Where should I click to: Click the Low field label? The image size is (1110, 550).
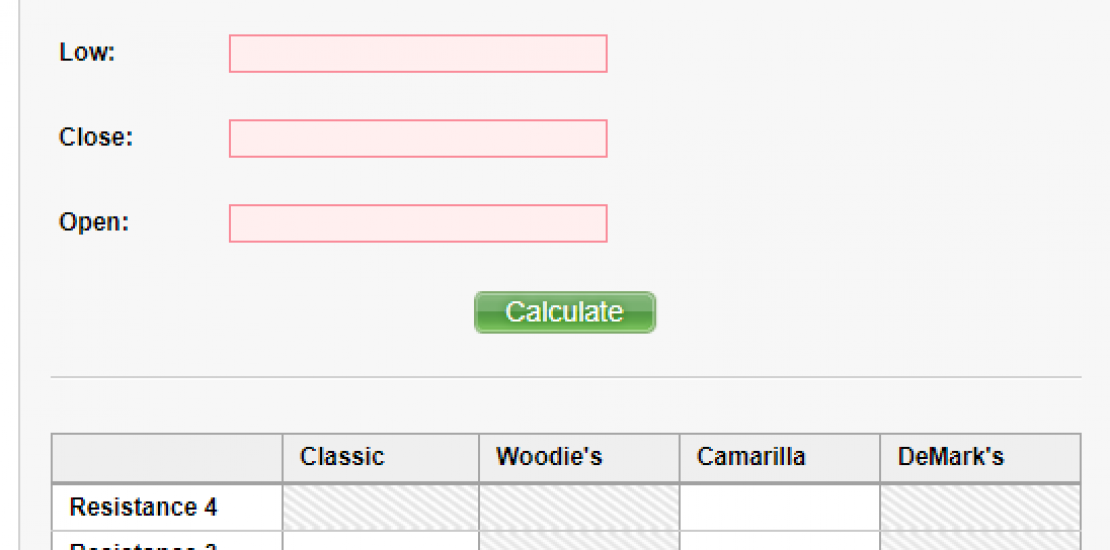pos(87,52)
